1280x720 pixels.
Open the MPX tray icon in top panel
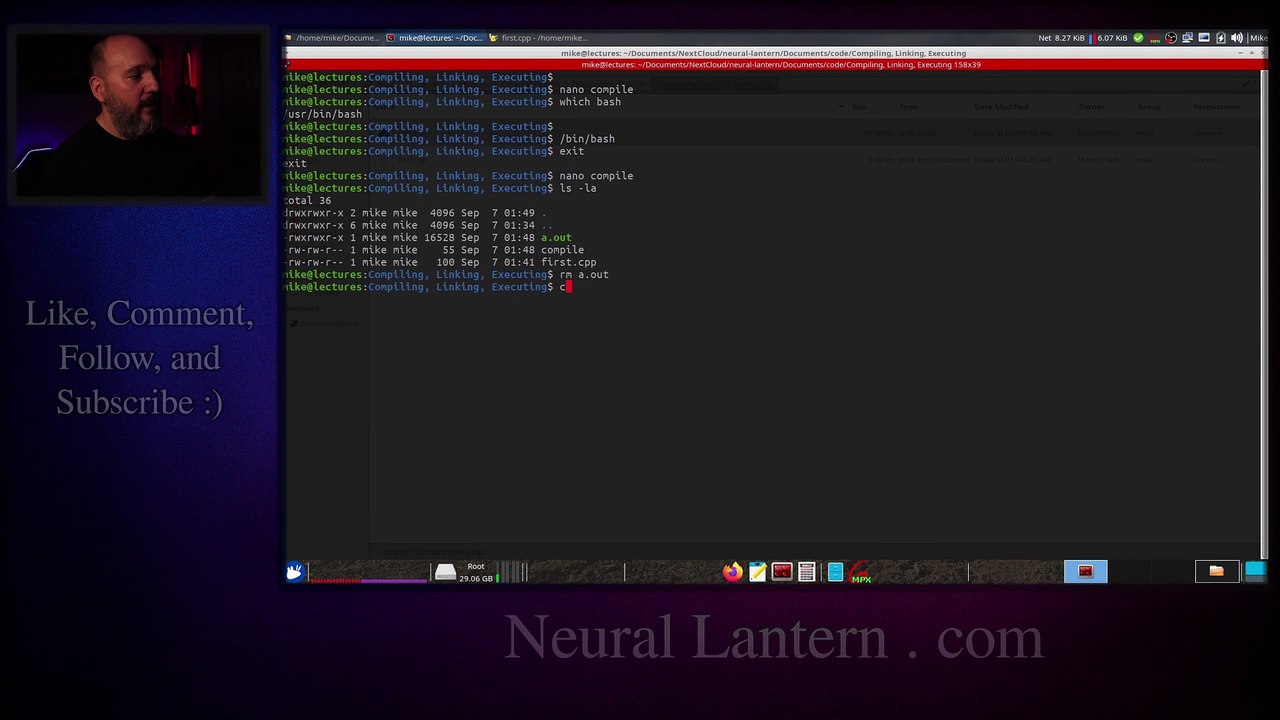pos(1155,38)
